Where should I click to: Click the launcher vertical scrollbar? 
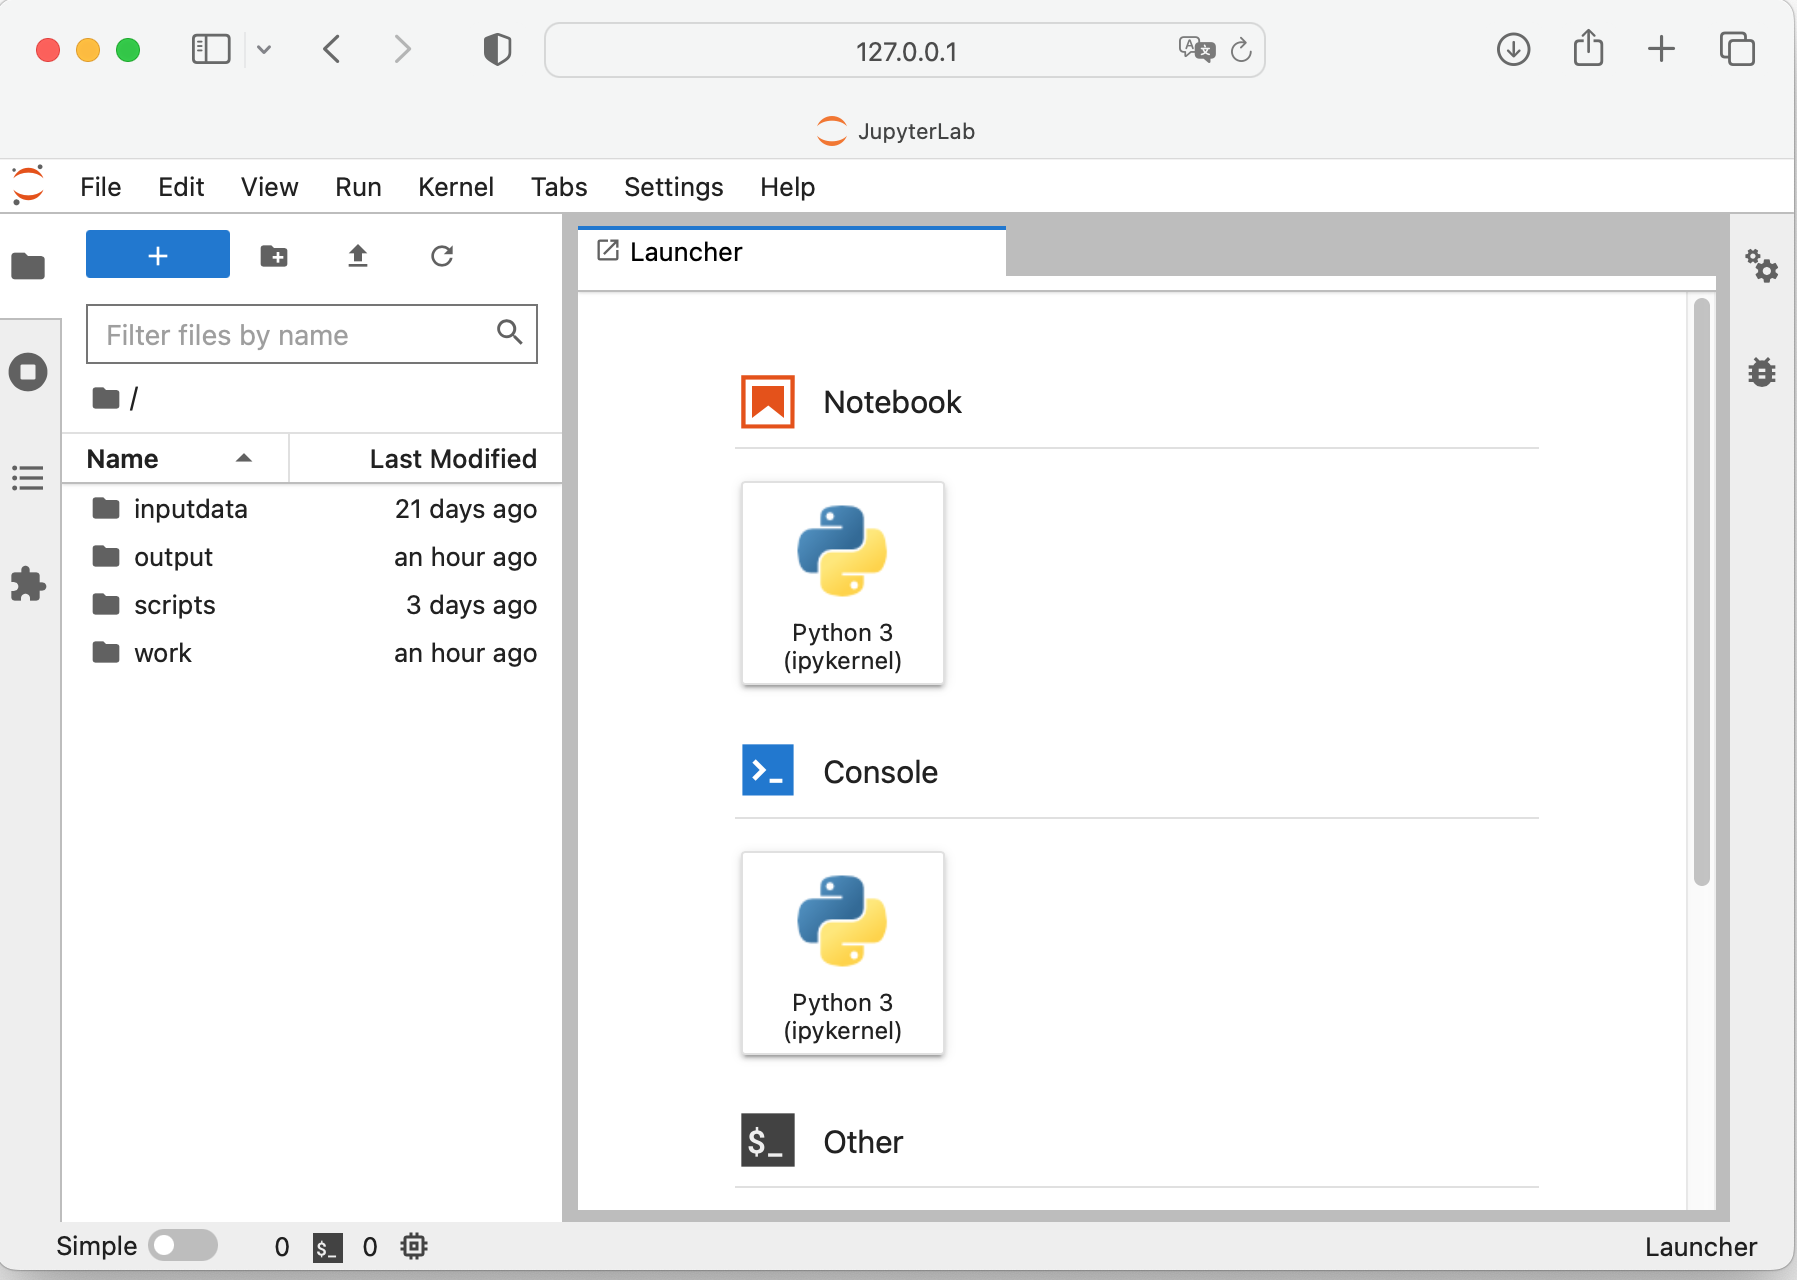[1702, 591]
